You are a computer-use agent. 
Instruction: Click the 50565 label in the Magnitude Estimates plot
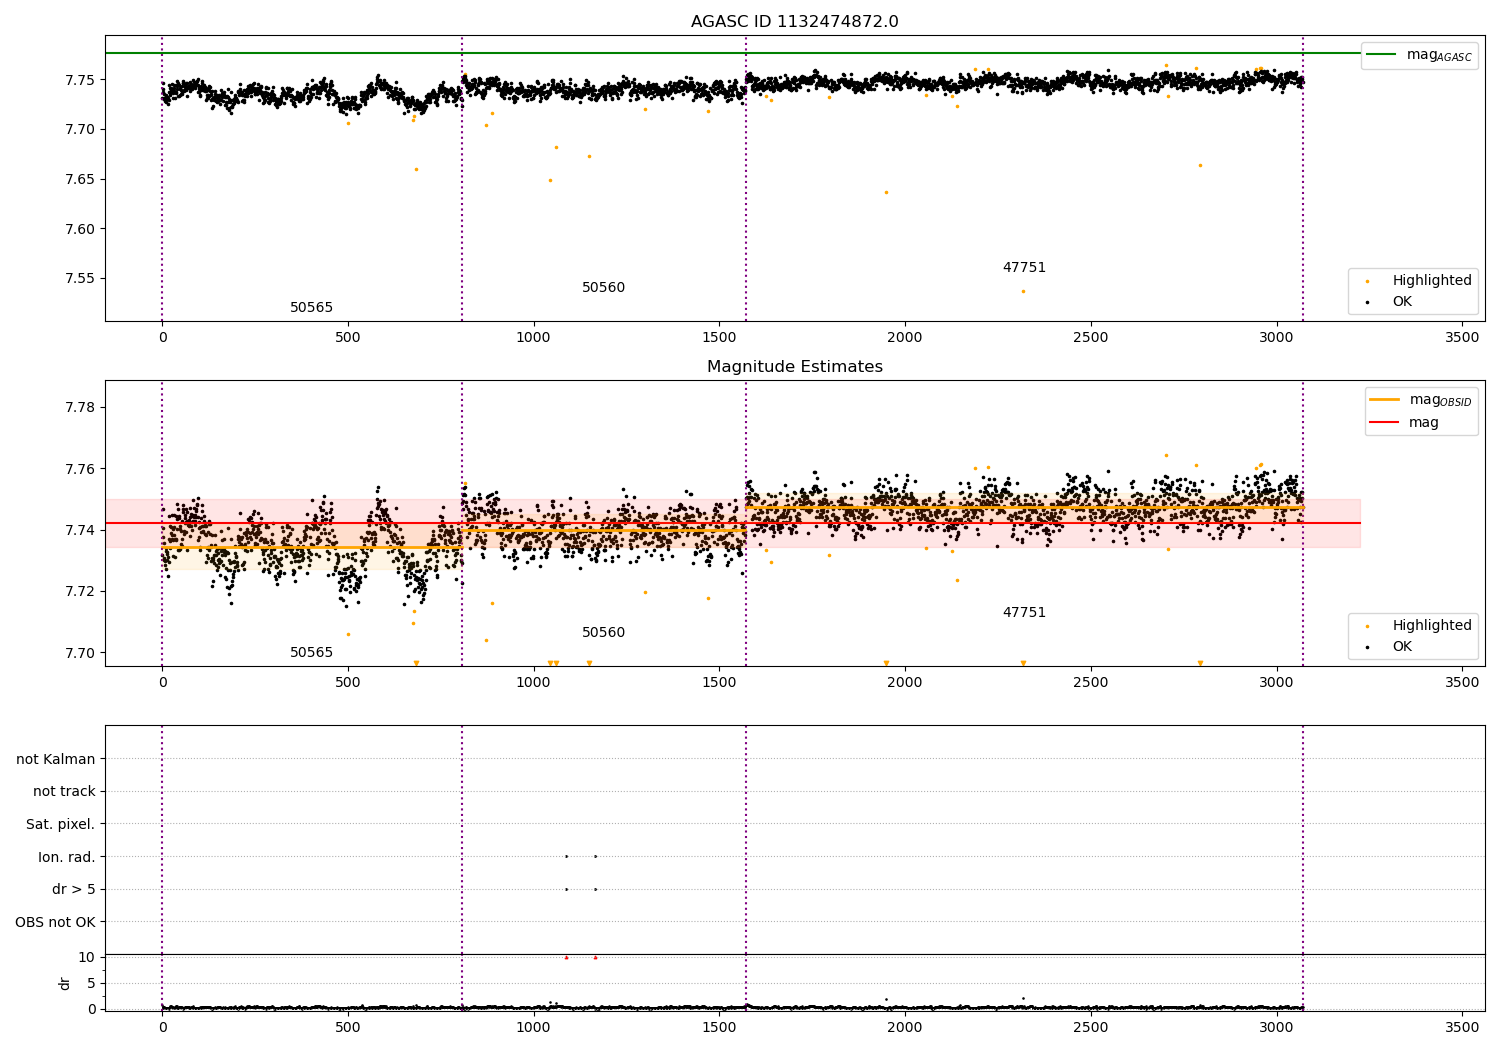coord(311,653)
